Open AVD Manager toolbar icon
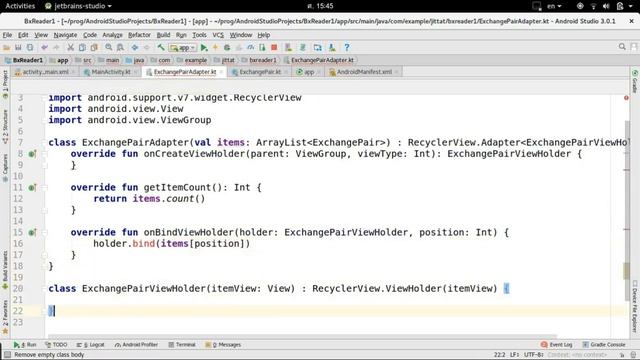This screenshot has height=360, width=640. tap(289, 47)
